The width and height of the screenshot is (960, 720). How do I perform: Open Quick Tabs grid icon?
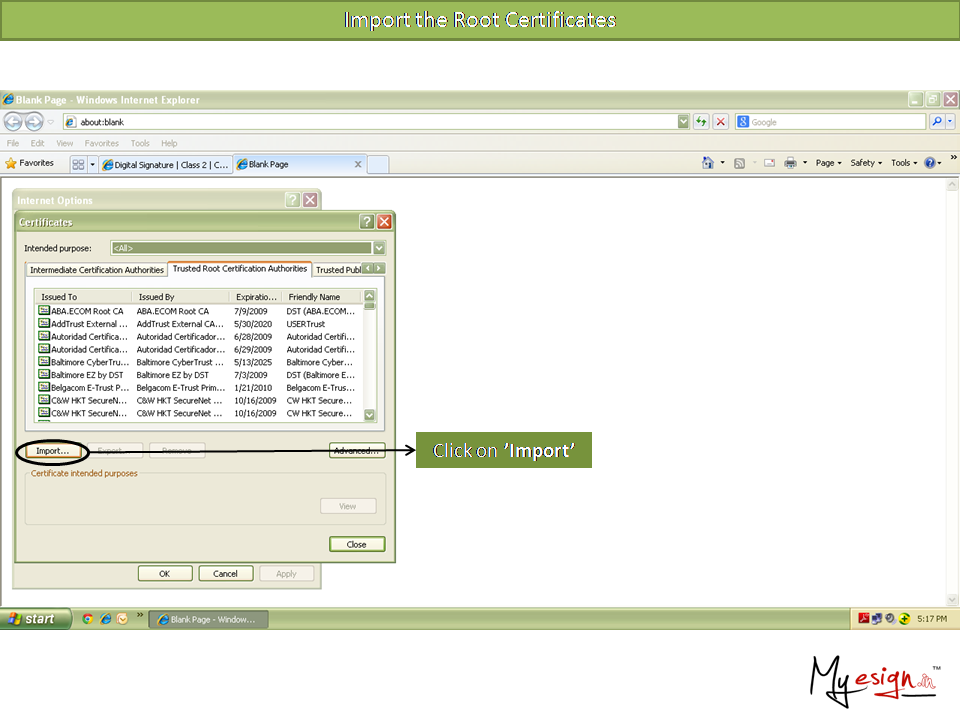coord(78,164)
